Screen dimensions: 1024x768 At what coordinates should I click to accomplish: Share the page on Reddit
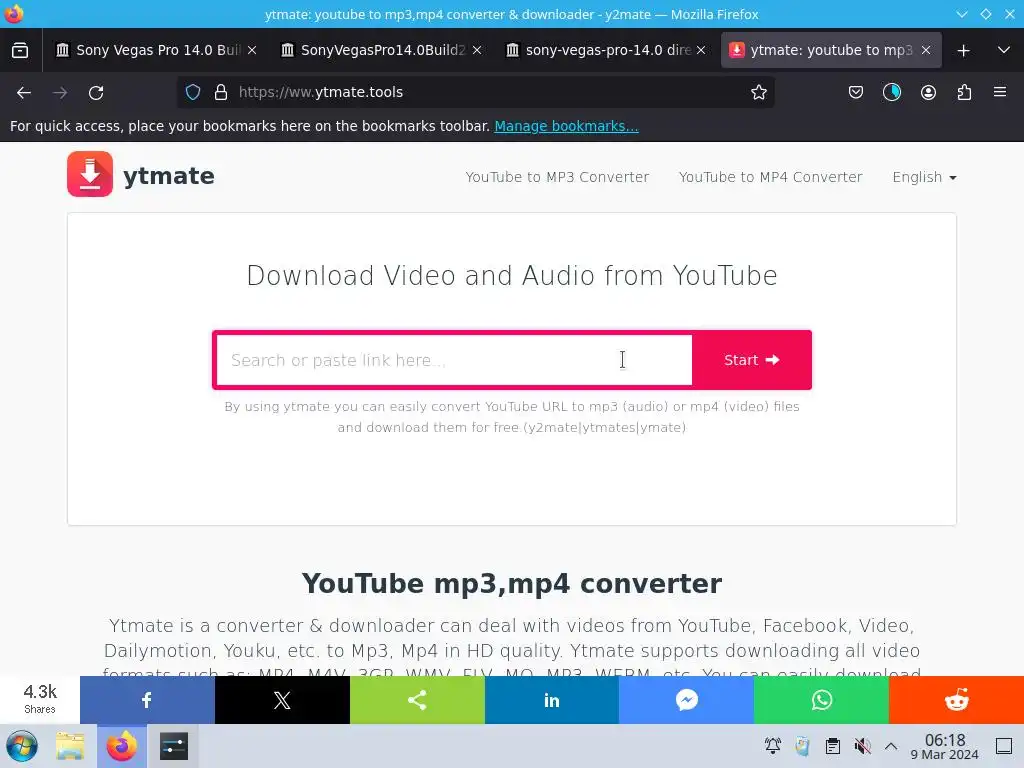click(x=956, y=700)
